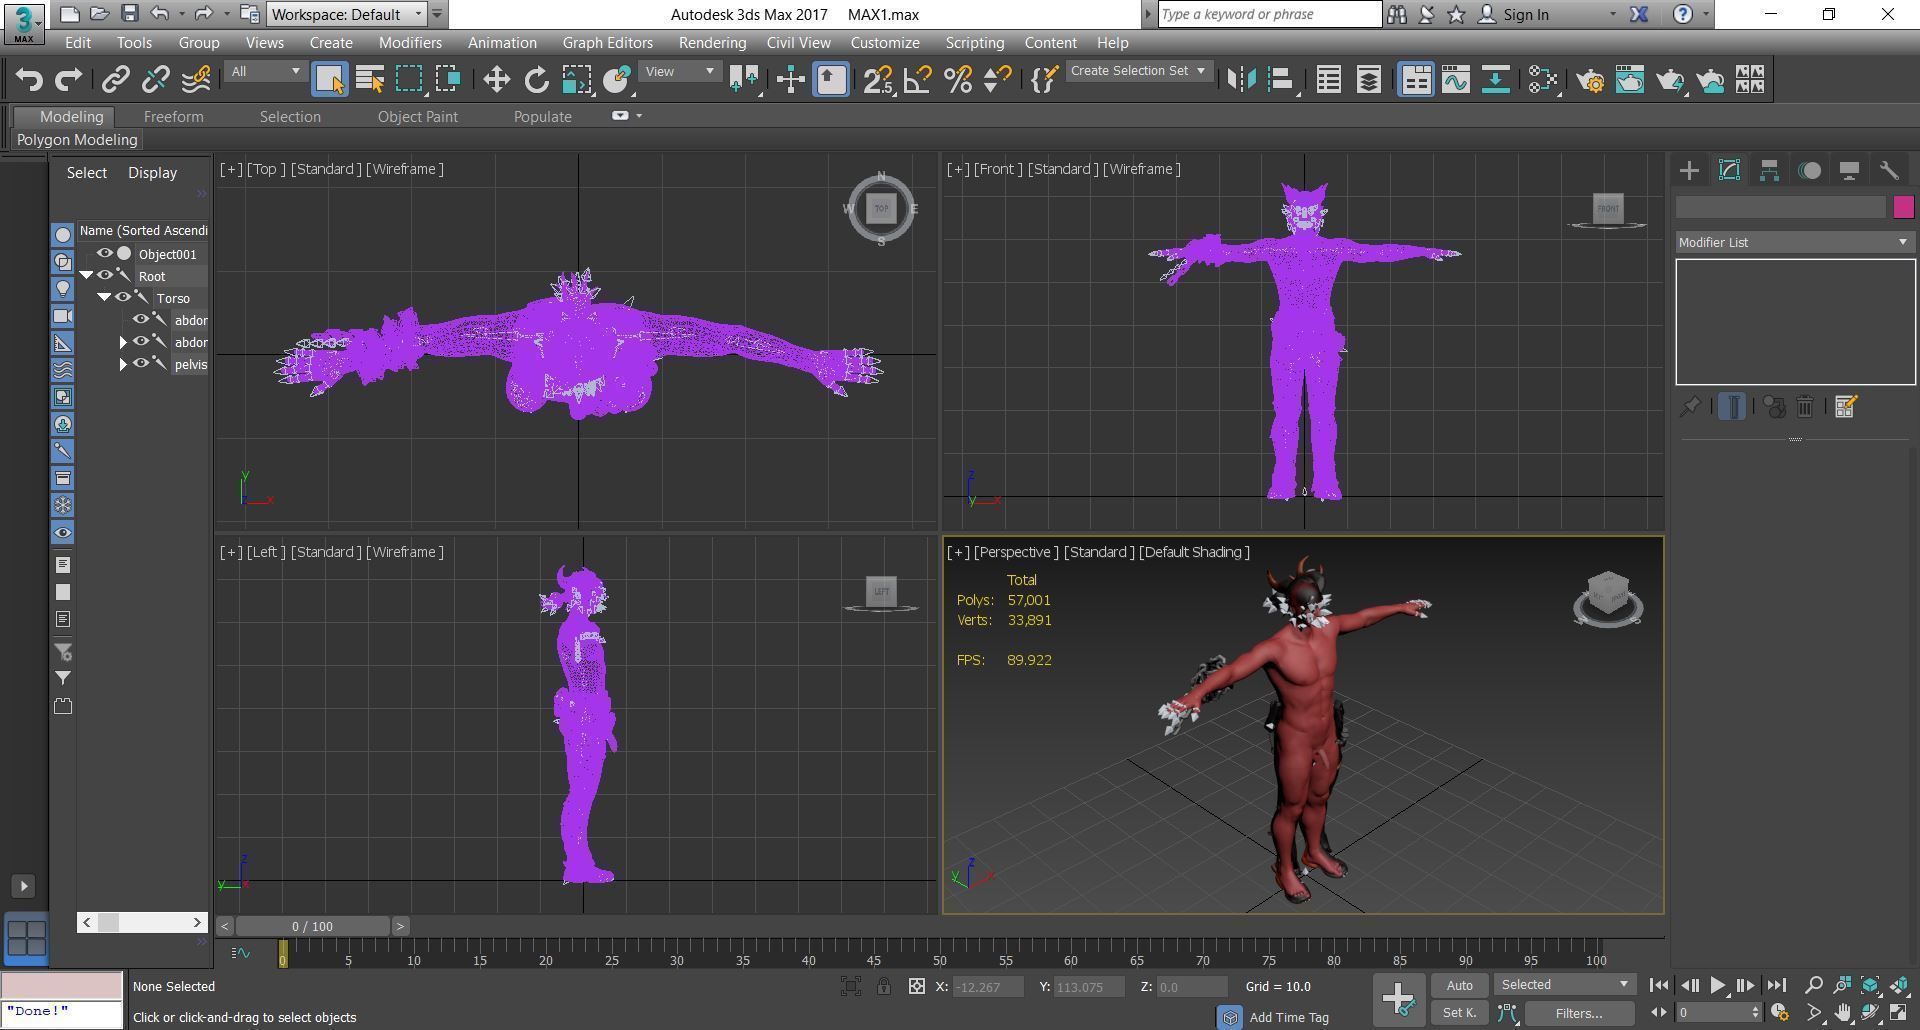Viewport: 1920px width, 1030px height.
Task: Click Add Time Tag label
Action: 1289,1017
